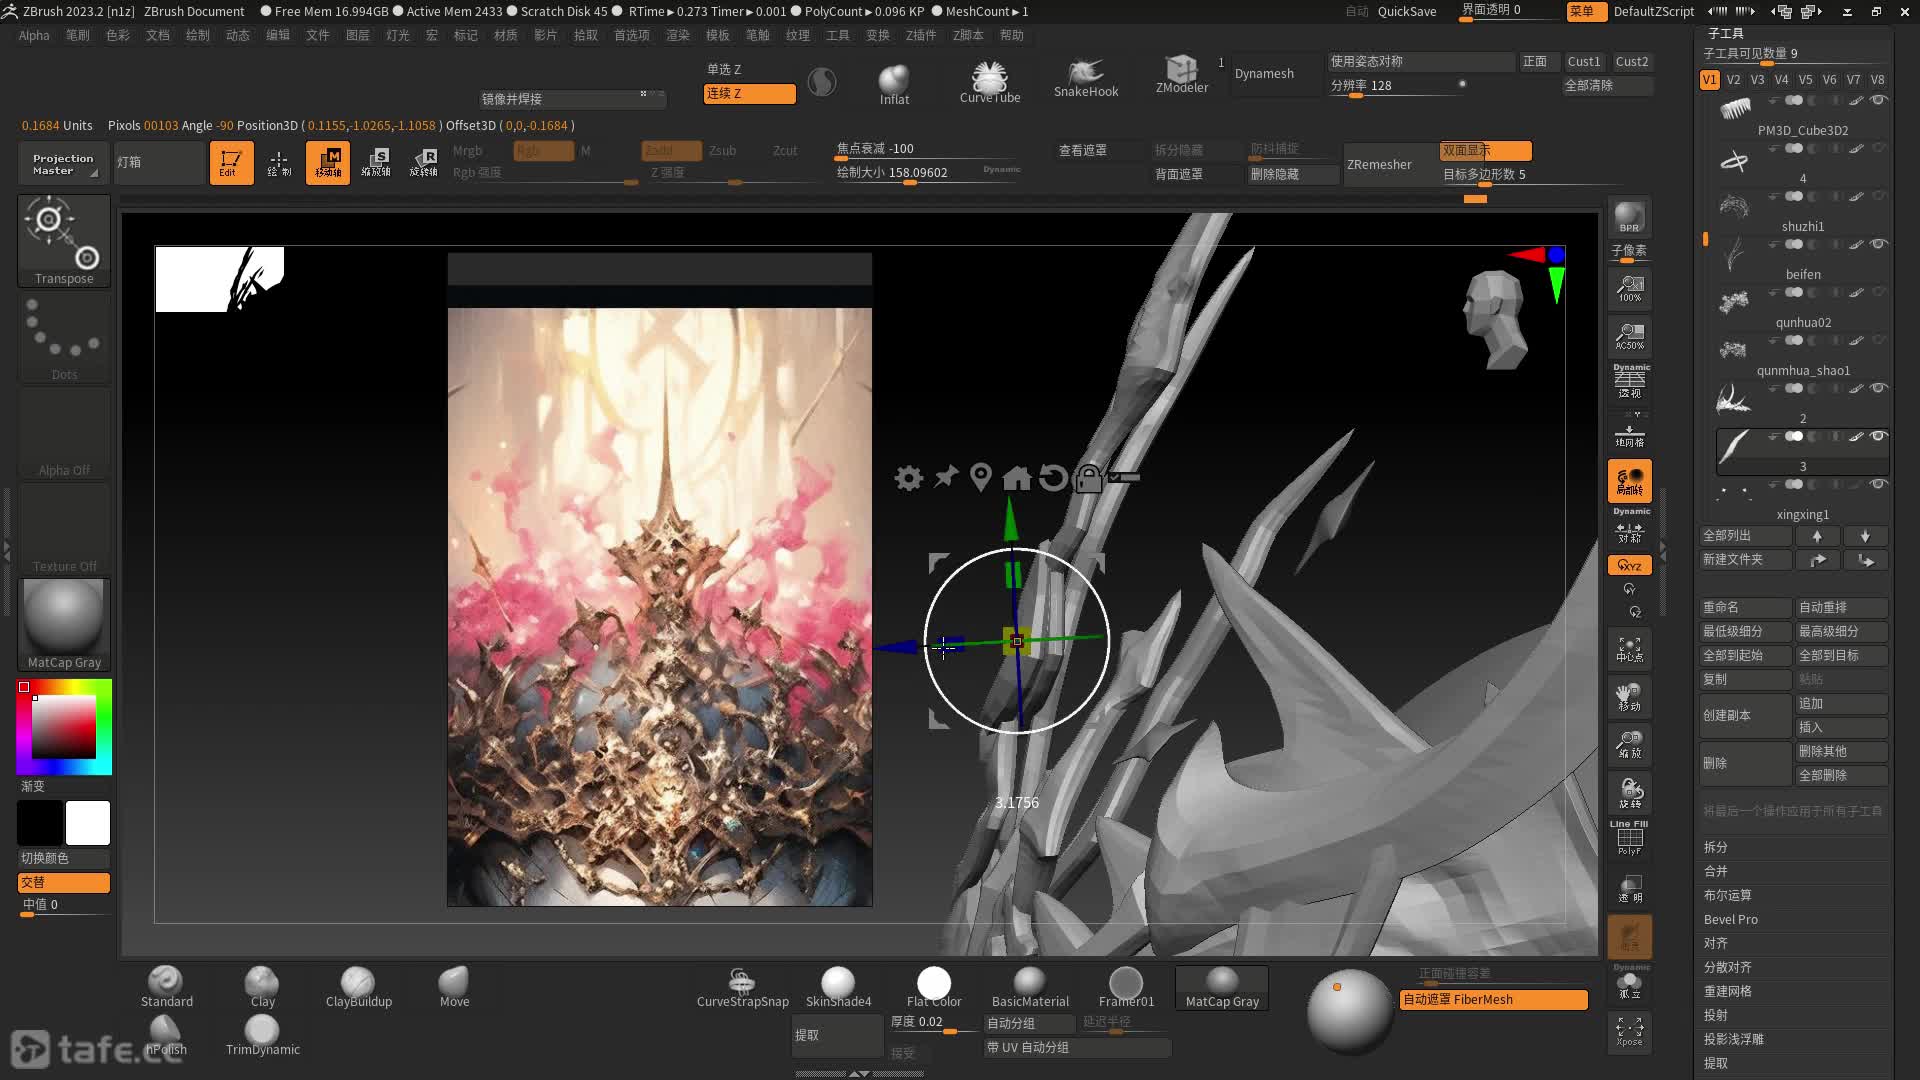Screen dimensions: 1920x1080
Task: Choose the BasicMaterial sphere
Action: coord(1030,987)
